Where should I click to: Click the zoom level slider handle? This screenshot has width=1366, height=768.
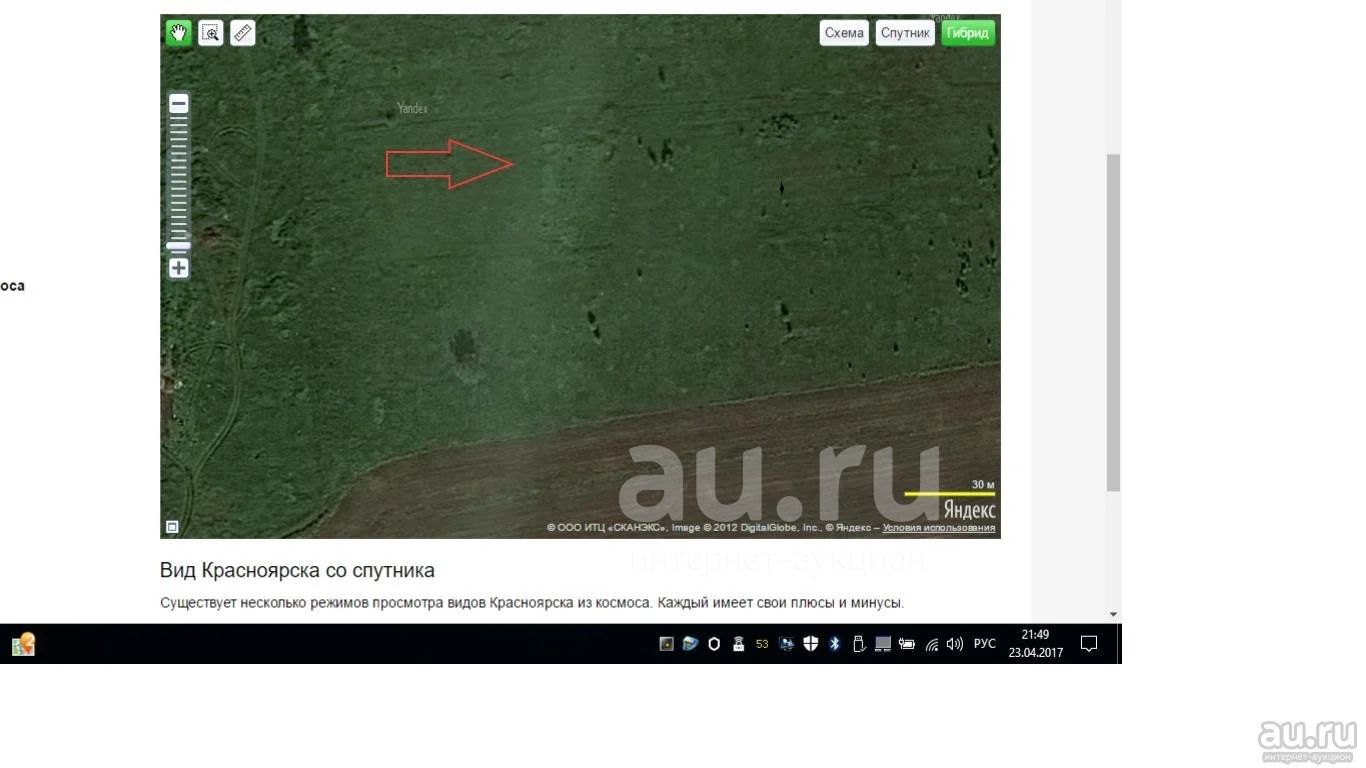tap(179, 245)
